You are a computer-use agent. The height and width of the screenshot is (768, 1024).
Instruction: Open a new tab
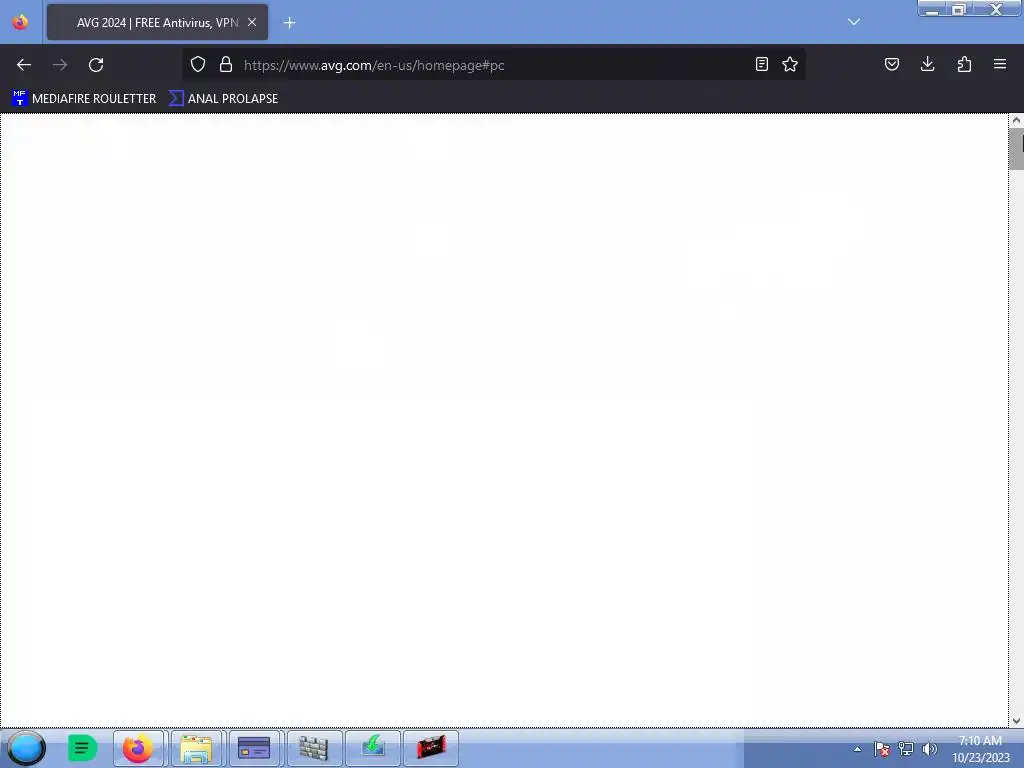(289, 23)
